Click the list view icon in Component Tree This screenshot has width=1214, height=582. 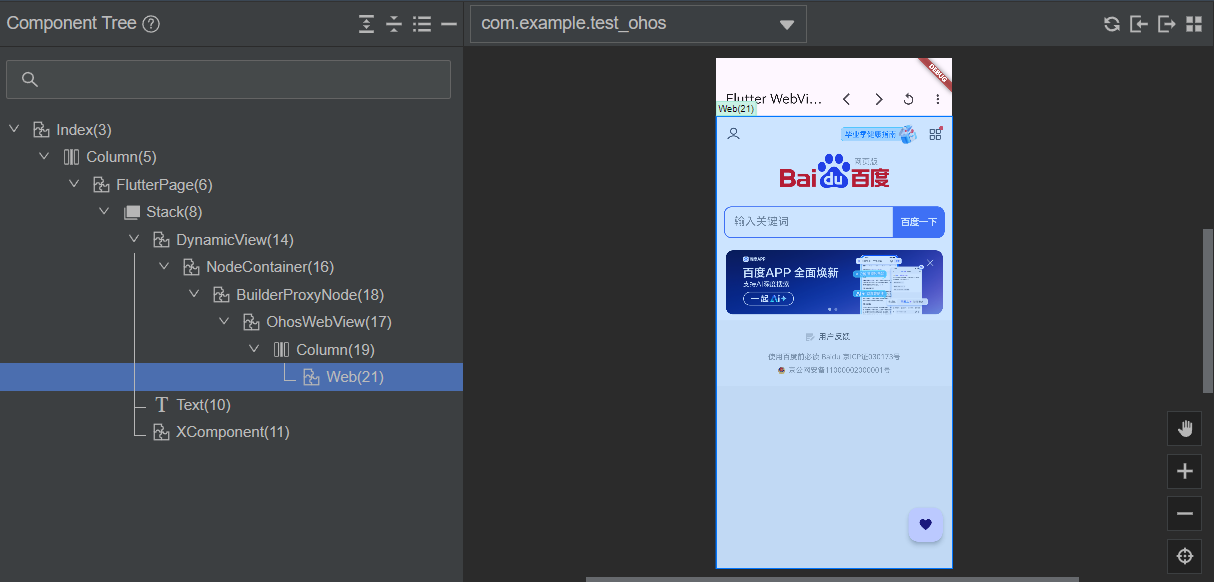422,24
